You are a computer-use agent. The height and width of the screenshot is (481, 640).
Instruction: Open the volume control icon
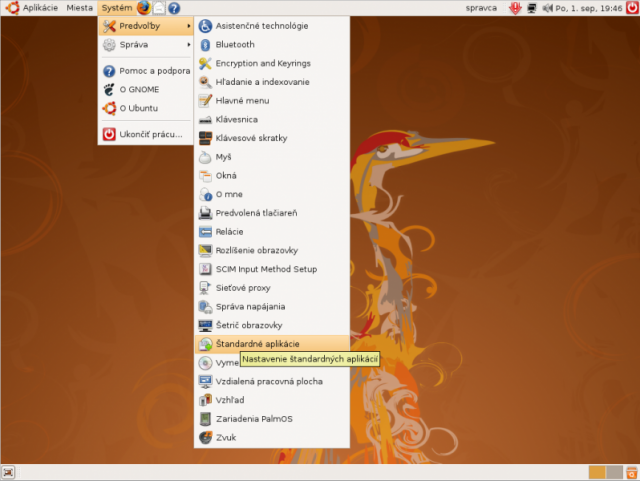(547, 8)
